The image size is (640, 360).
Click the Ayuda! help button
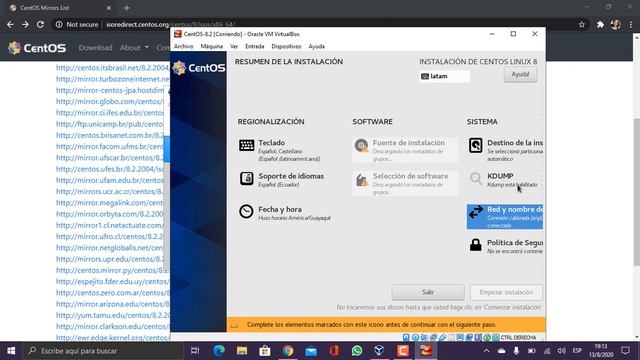click(x=520, y=75)
